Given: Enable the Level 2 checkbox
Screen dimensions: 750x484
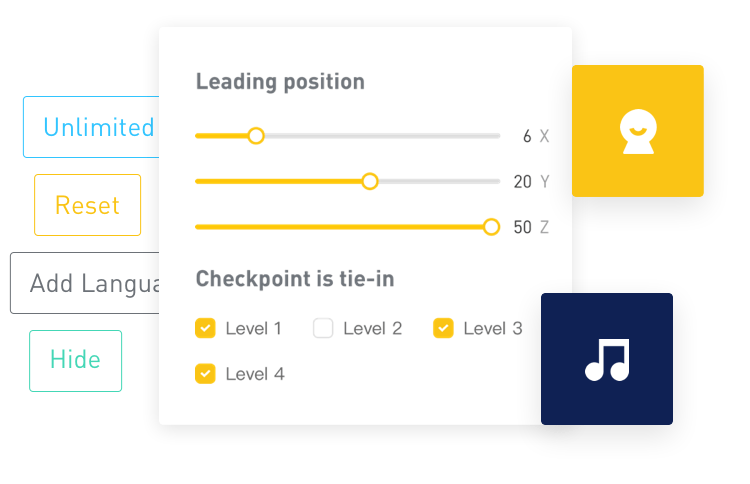Looking at the screenshot, I should click(x=323, y=328).
